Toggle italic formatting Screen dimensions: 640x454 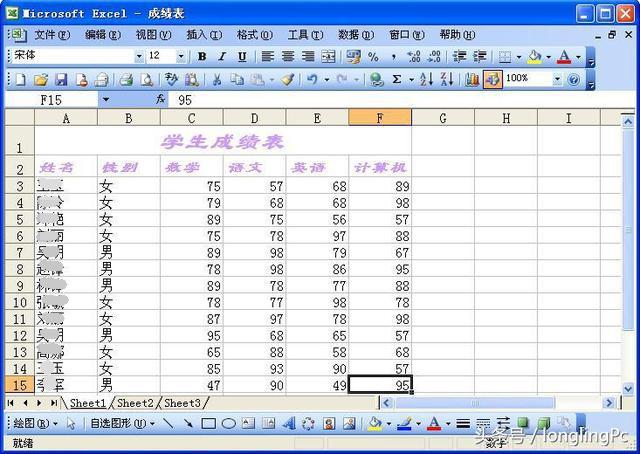pyautogui.click(x=222, y=56)
